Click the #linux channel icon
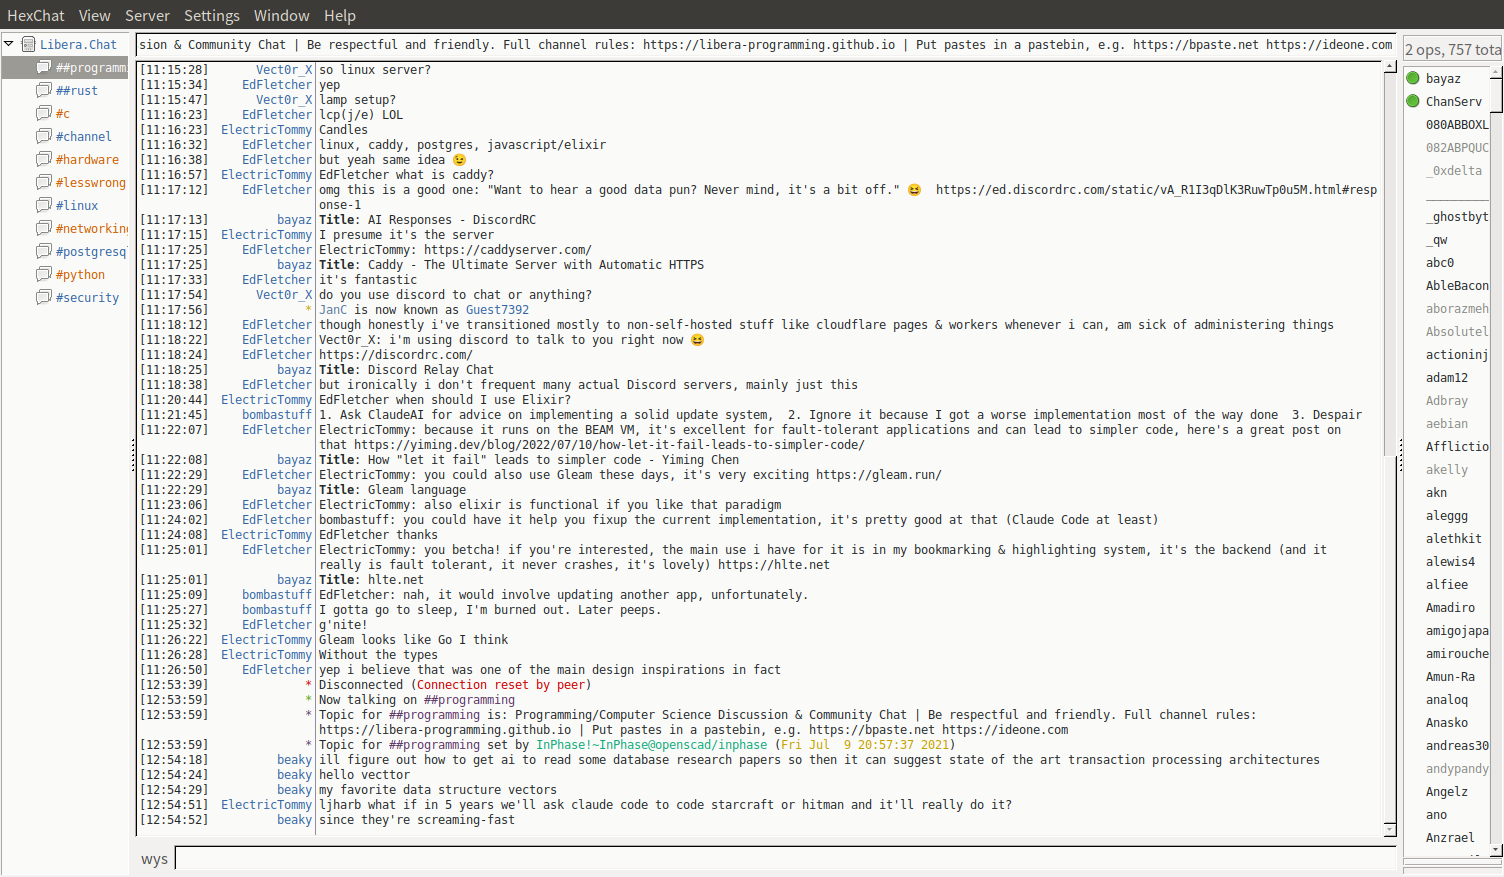 click(43, 205)
